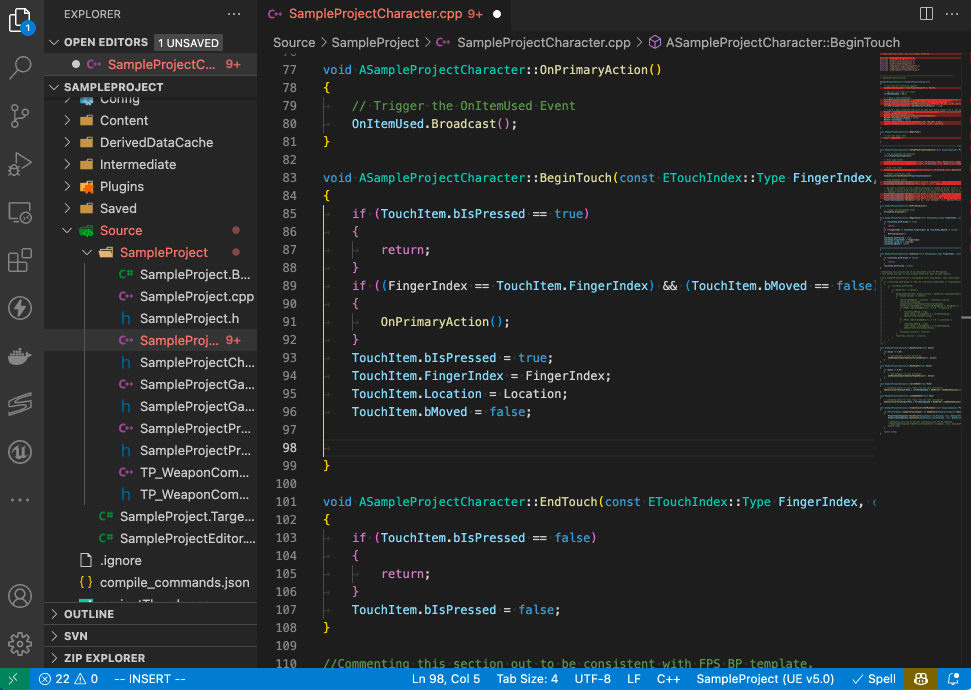Open Explorer more actions ellipsis
Screen dimensions: 971x690
pos(234,14)
